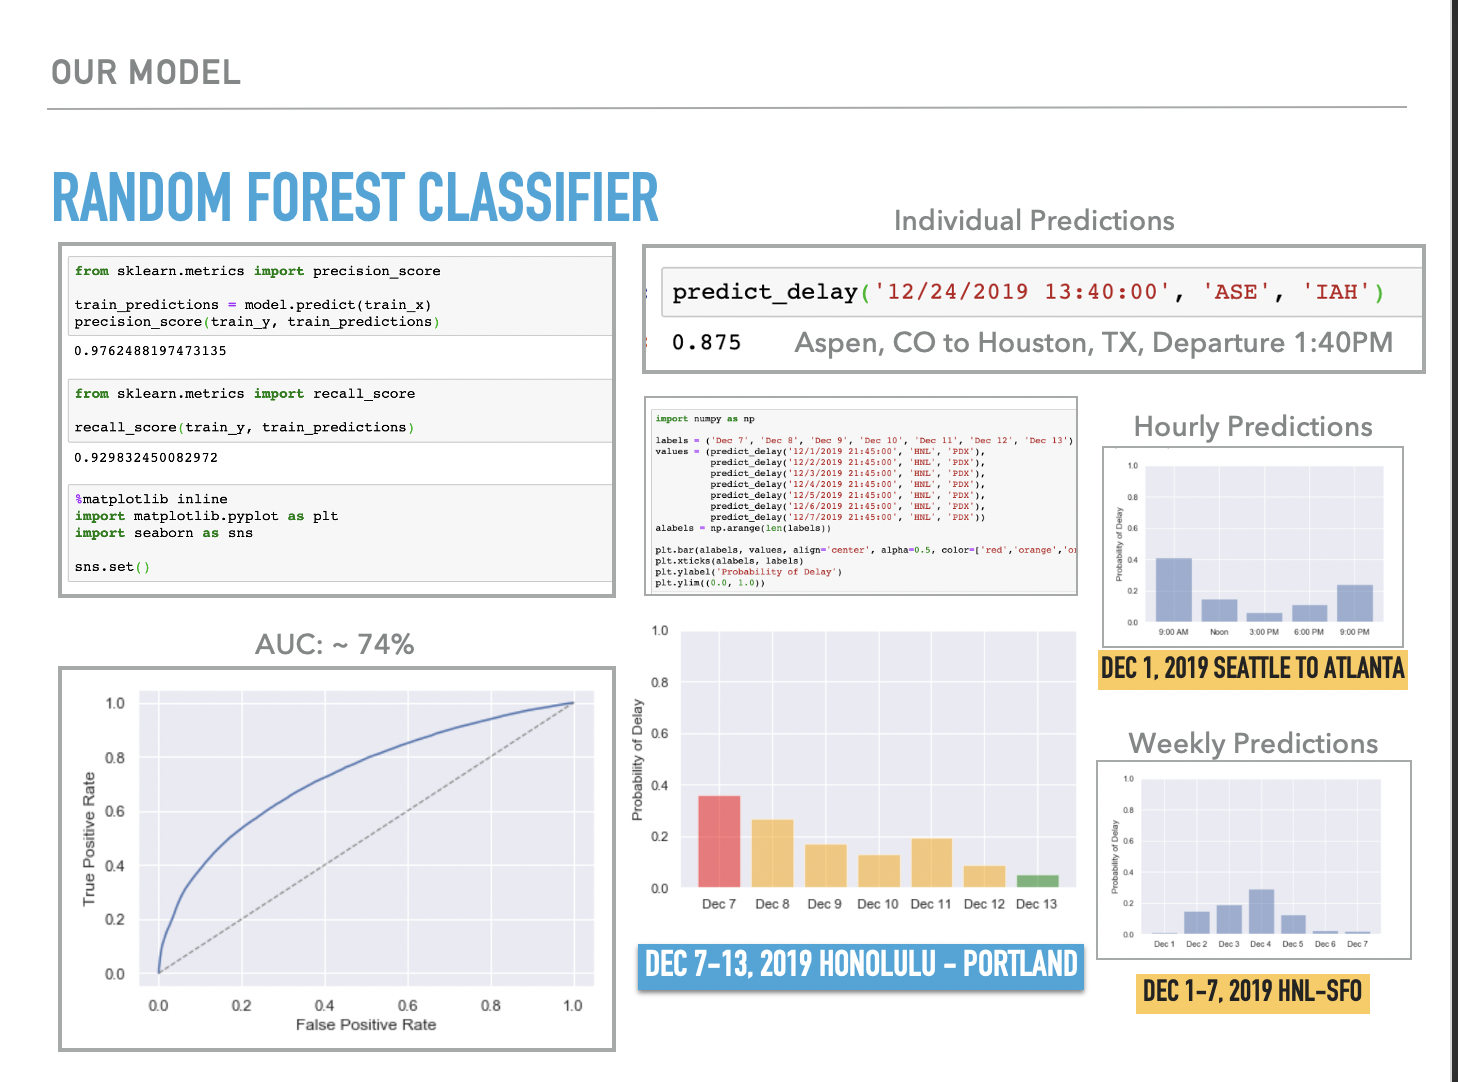The width and height of the screenshot is (1458, 1082).
Task: Select the hourly predictions bar chart
Action: point(1253,547)
